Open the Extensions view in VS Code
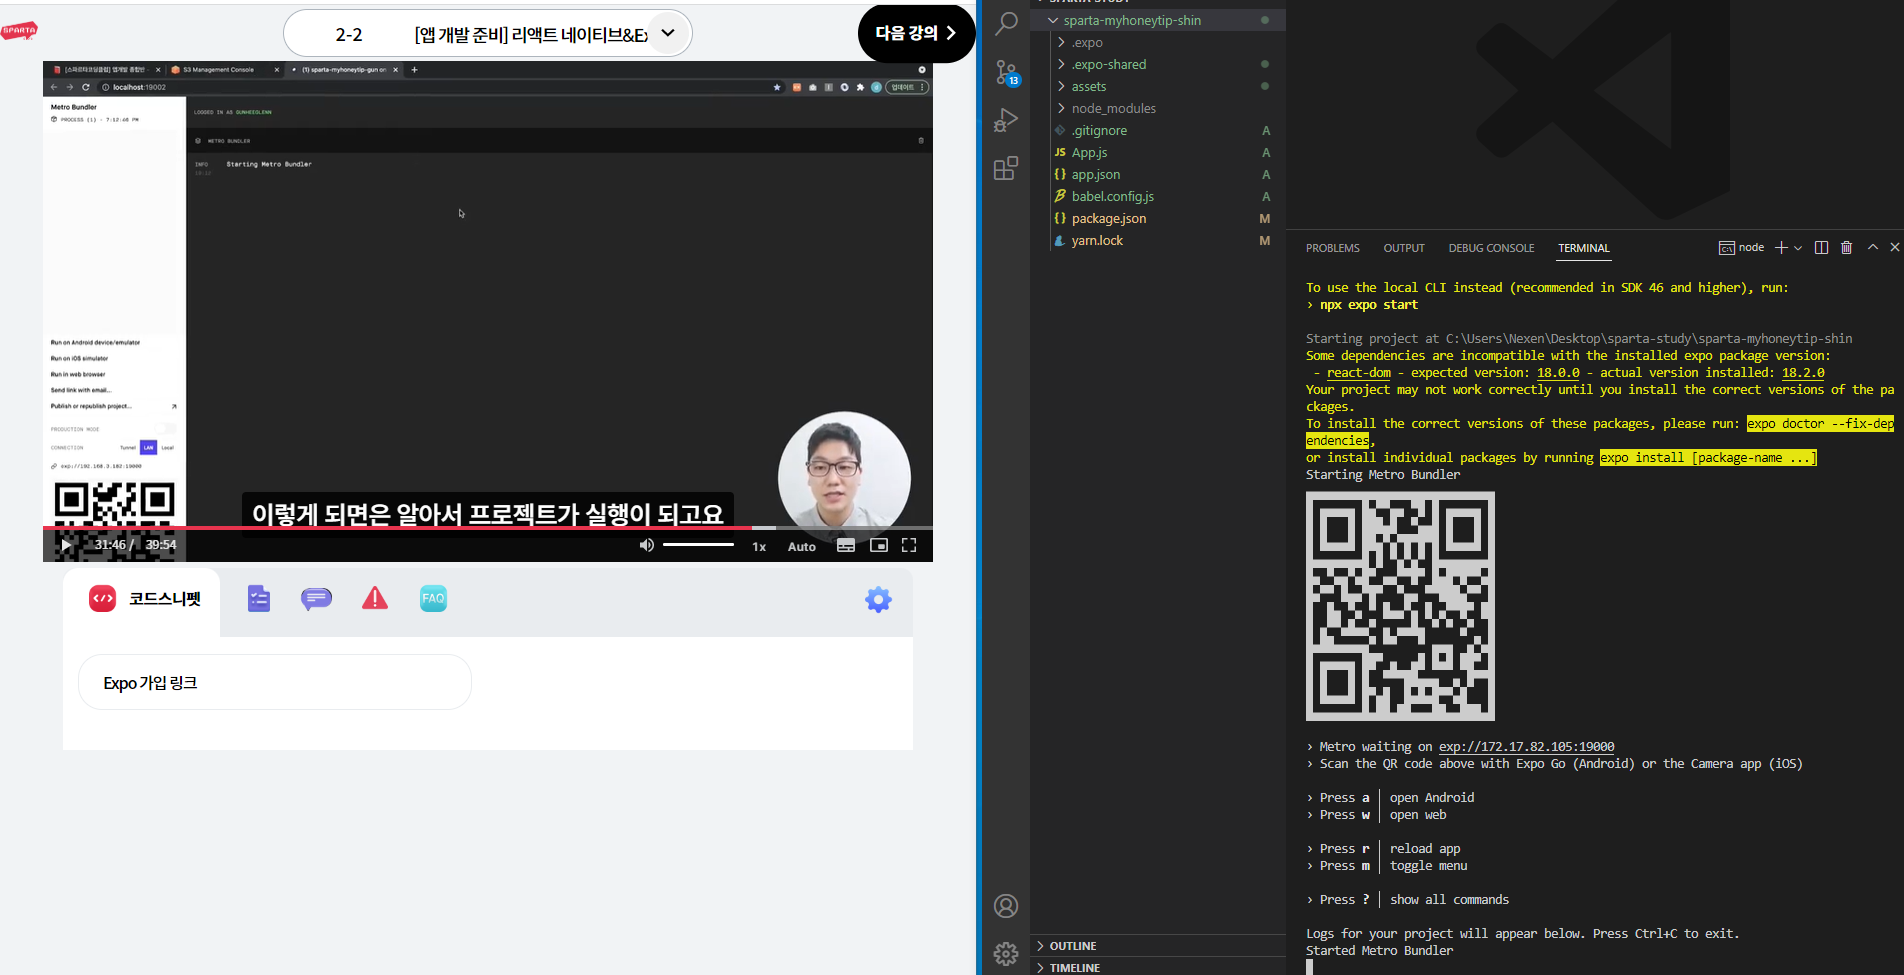This screenshot has width=1904, height=975. point(1006,168)
